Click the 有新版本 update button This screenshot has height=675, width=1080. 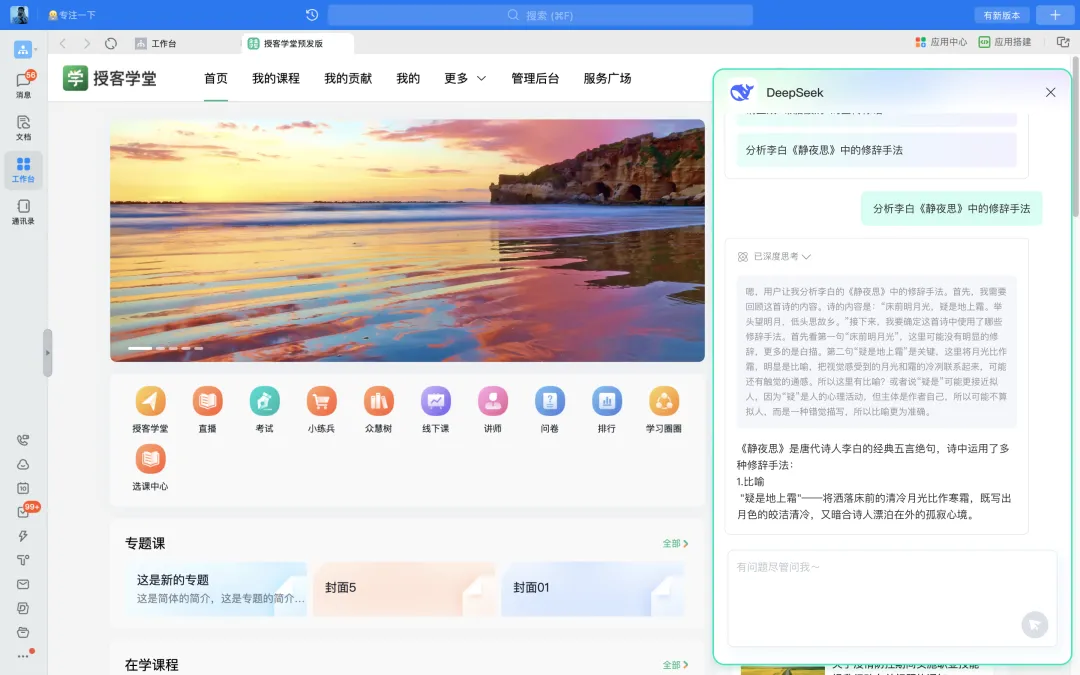pyautogui.click(x=1001, y=15)
